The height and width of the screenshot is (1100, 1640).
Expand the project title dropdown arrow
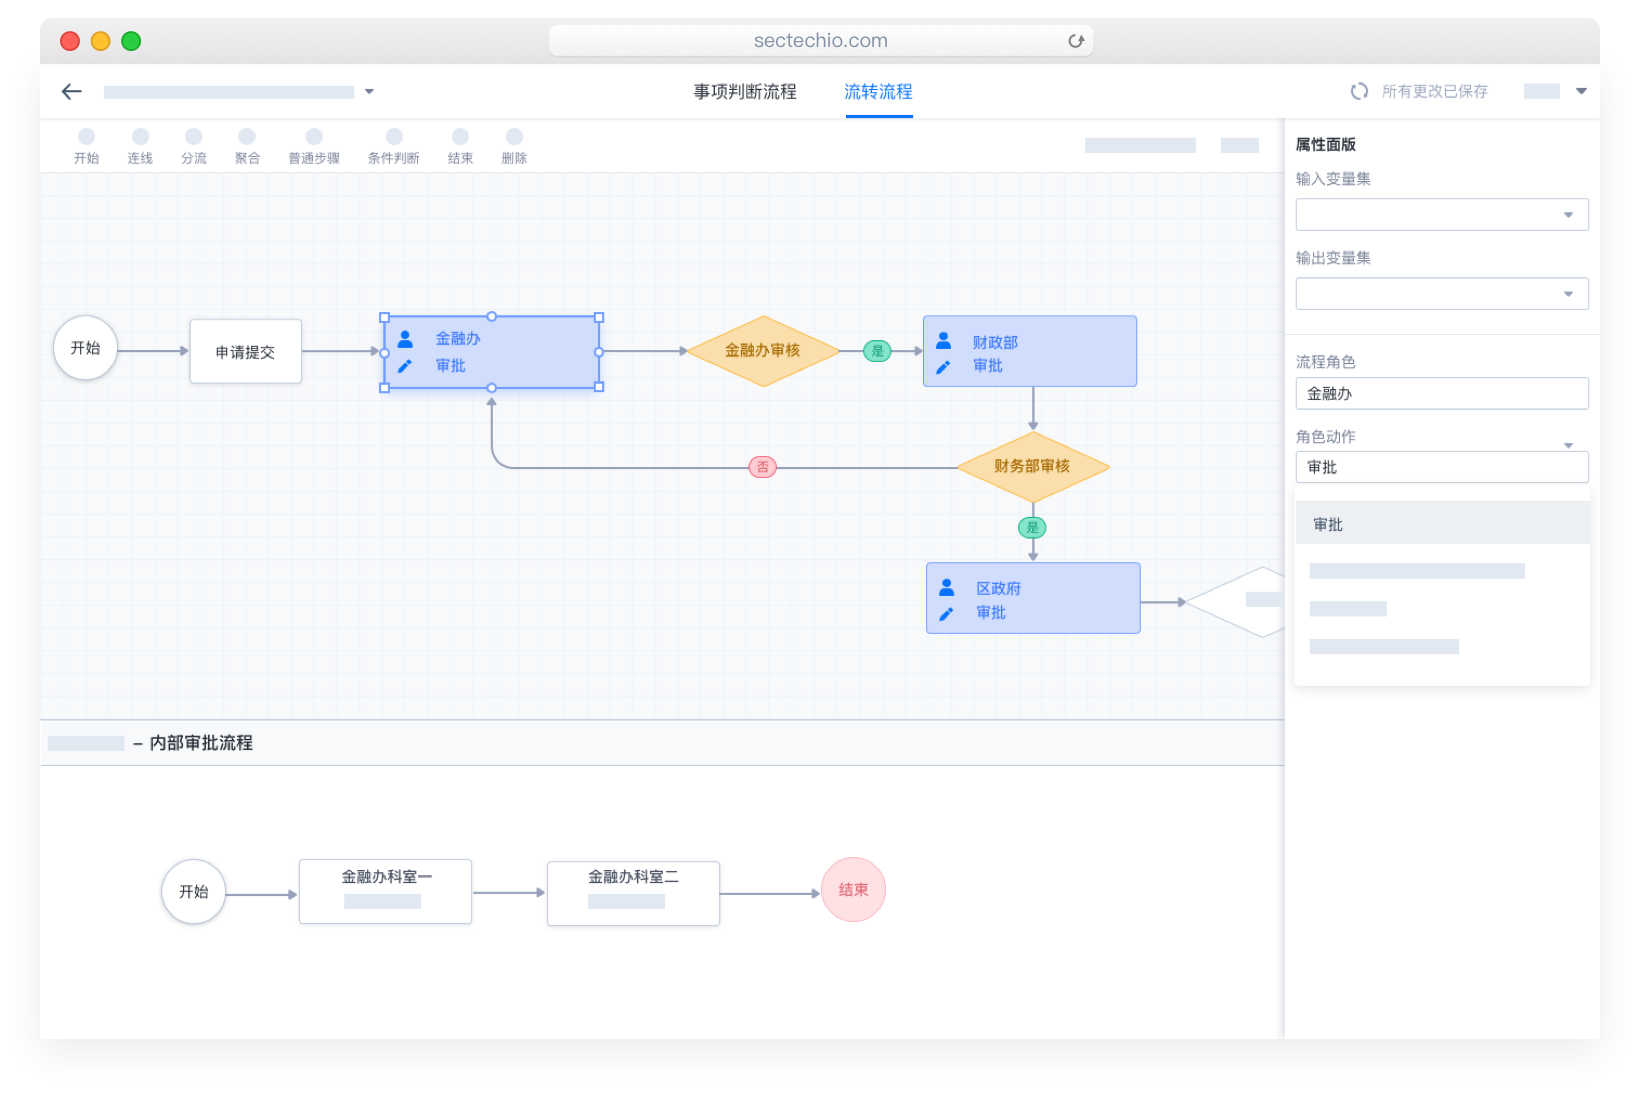click(x=369, y=92)
